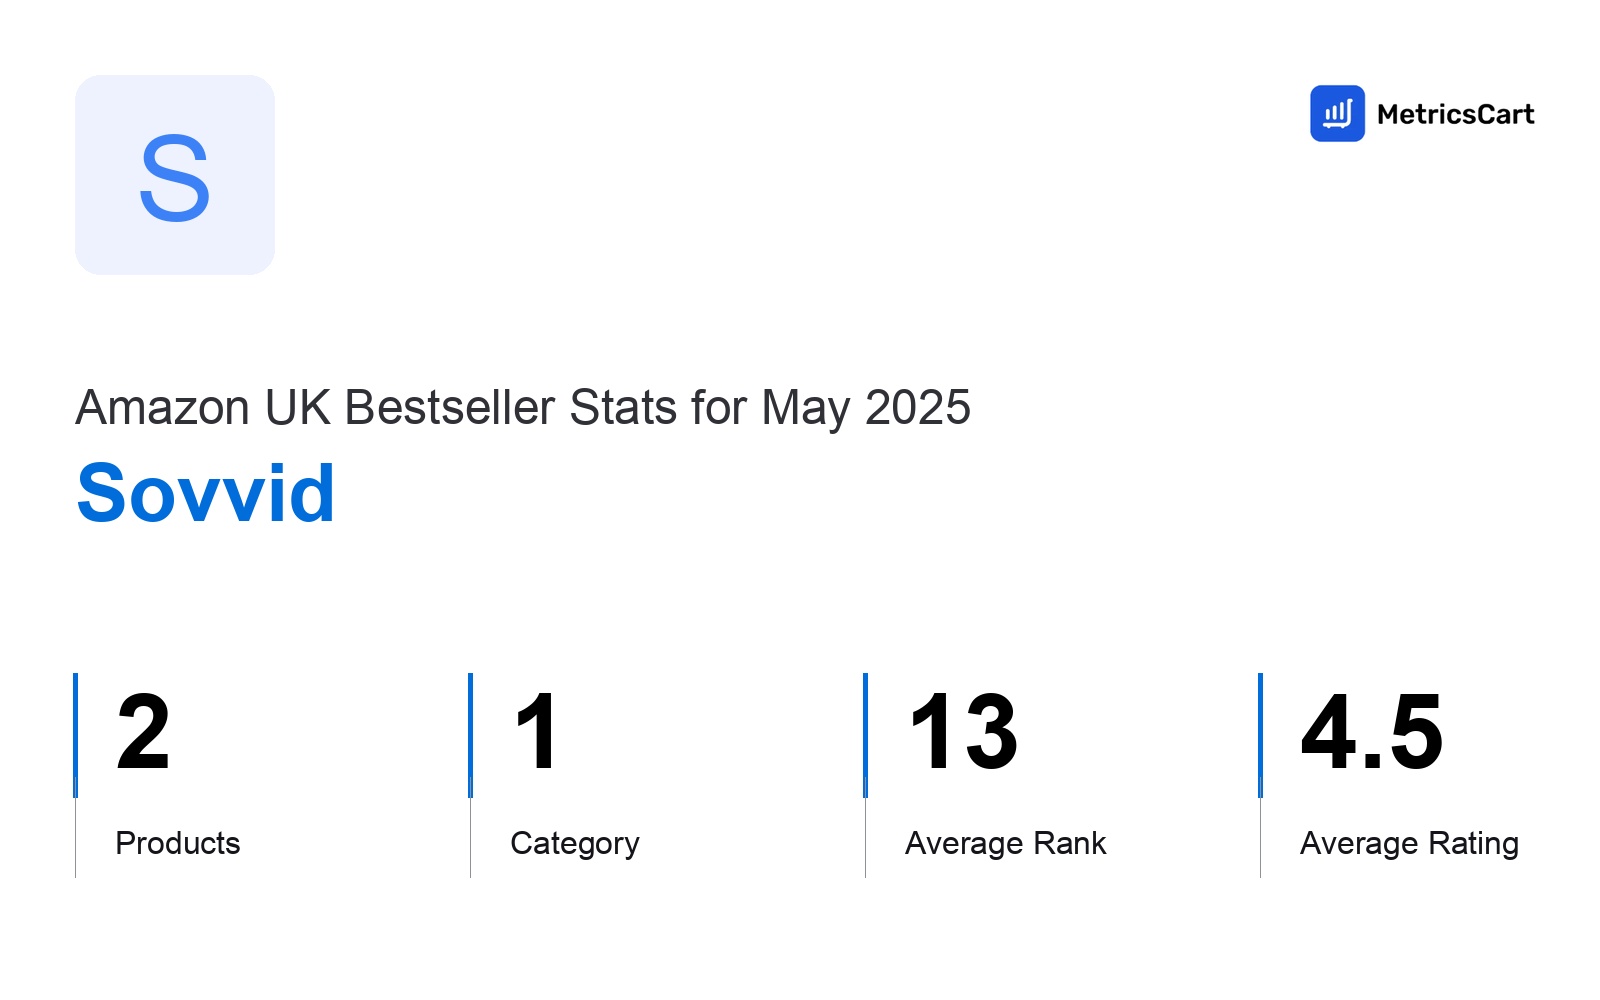Click the words May 2025 in the heading
Image resolution: width=1600 pixels, height=1000 pixels.
click(866, 408)
